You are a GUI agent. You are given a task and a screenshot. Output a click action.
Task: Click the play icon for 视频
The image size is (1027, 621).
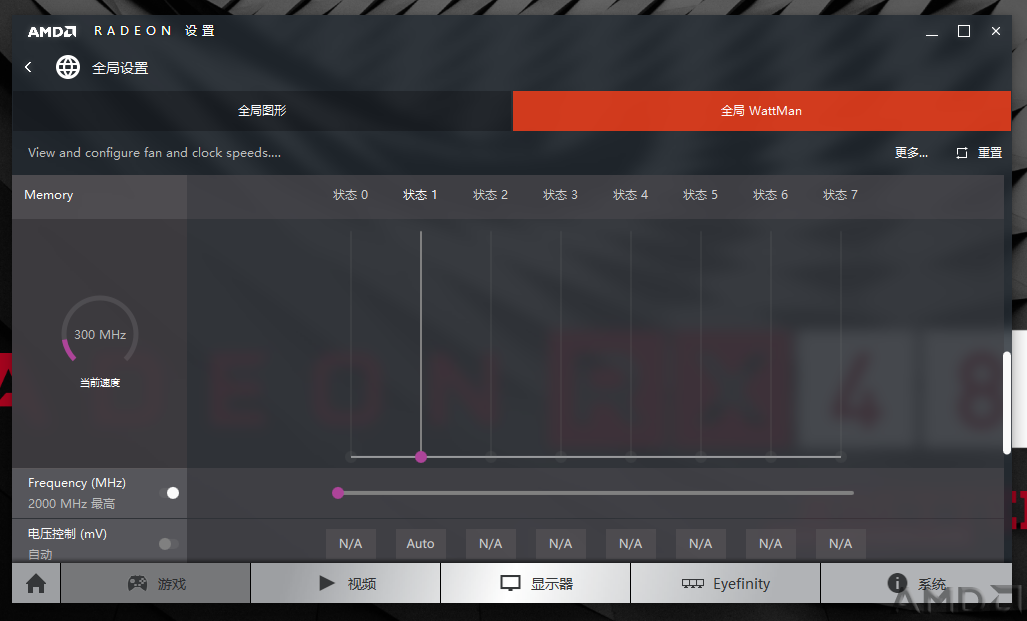tap(327, 582)
